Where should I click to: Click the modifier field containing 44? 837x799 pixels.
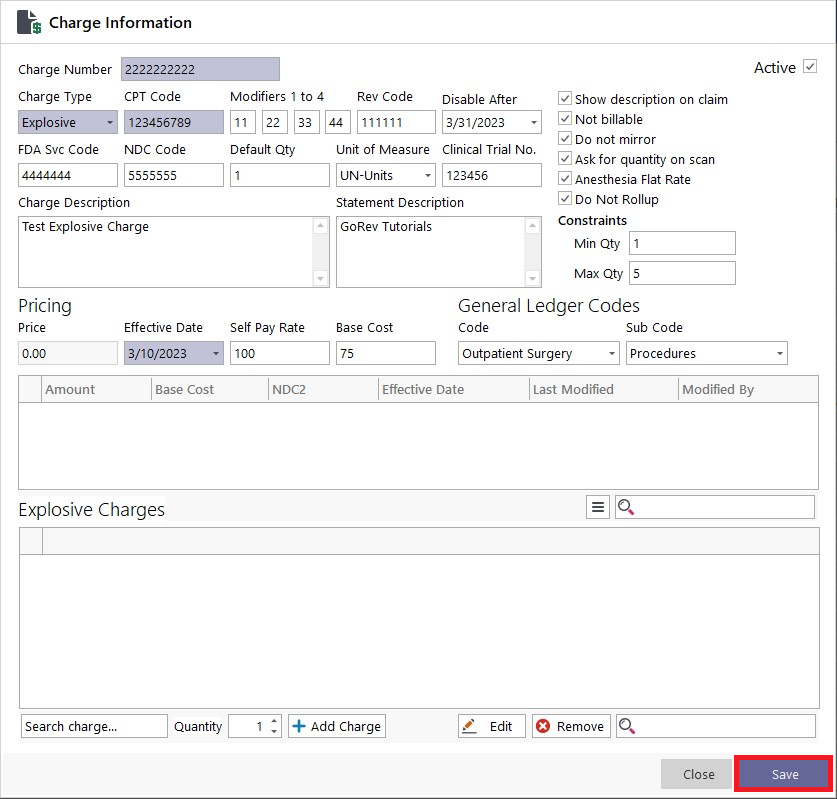click(338, 122)
